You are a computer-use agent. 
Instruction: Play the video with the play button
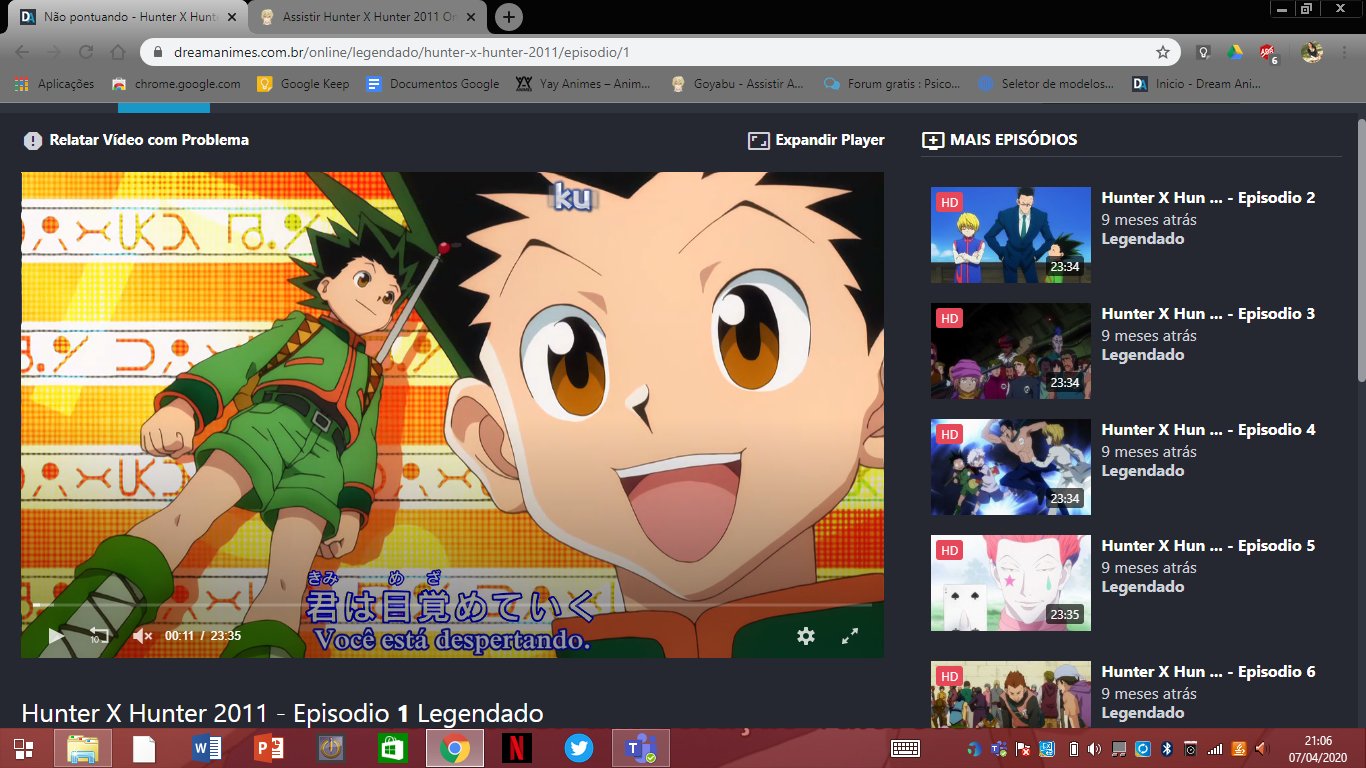56,635
